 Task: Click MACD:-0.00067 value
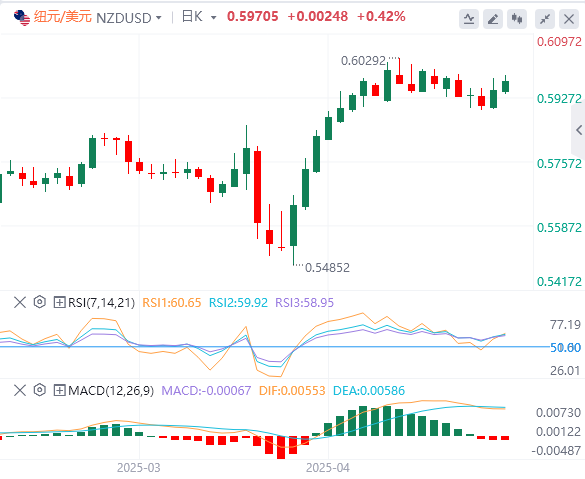(x=206, y=391)
